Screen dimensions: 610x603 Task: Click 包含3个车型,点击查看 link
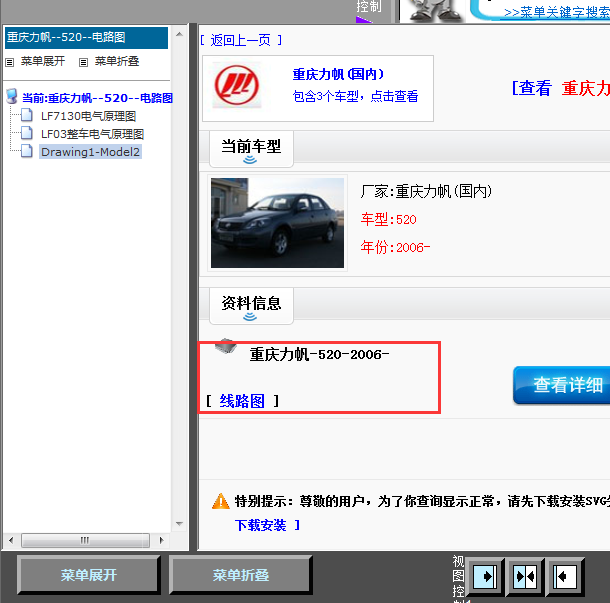click(x=355, y=96)
